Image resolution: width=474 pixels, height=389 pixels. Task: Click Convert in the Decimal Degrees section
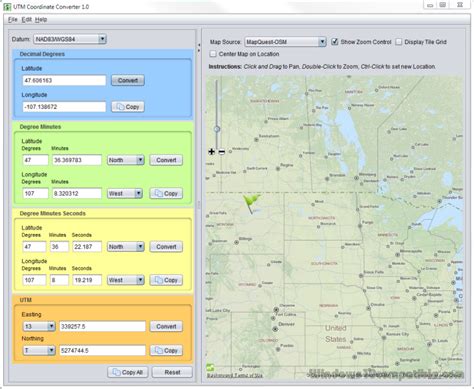coord(128,80)
